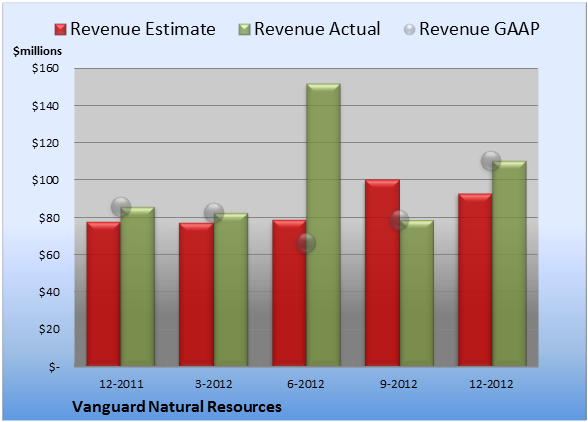The image size is (588, 422).
Task: Click the "$-" zero y-axis label
Action: point(54,367)
